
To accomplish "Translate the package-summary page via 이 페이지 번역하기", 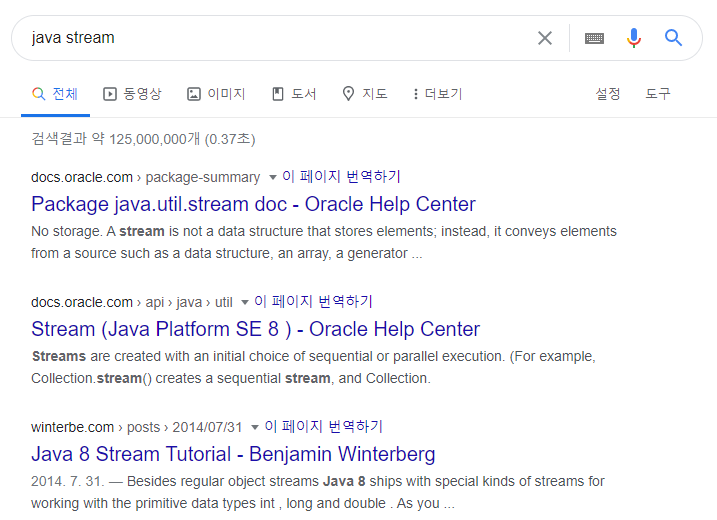I will 341,177.
